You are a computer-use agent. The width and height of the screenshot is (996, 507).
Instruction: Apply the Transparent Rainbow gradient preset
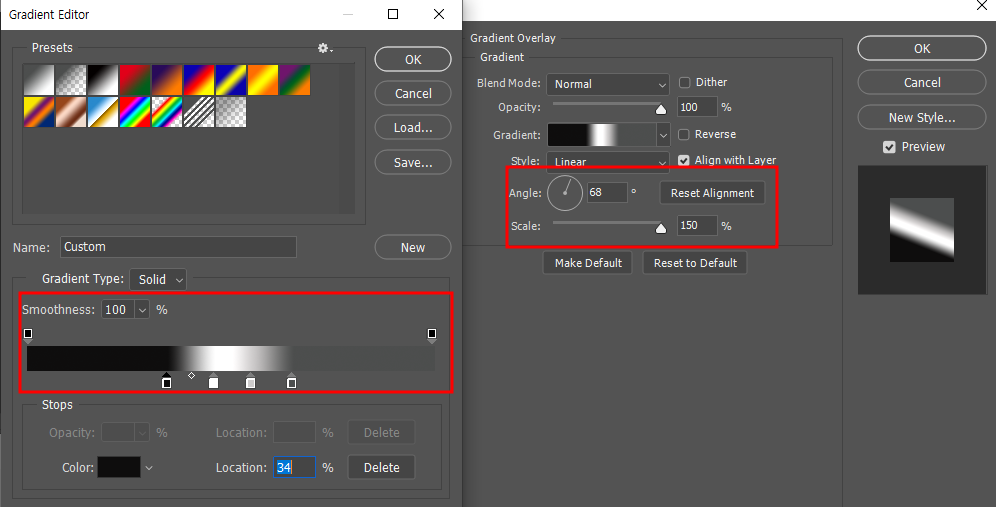pos(167,112)
